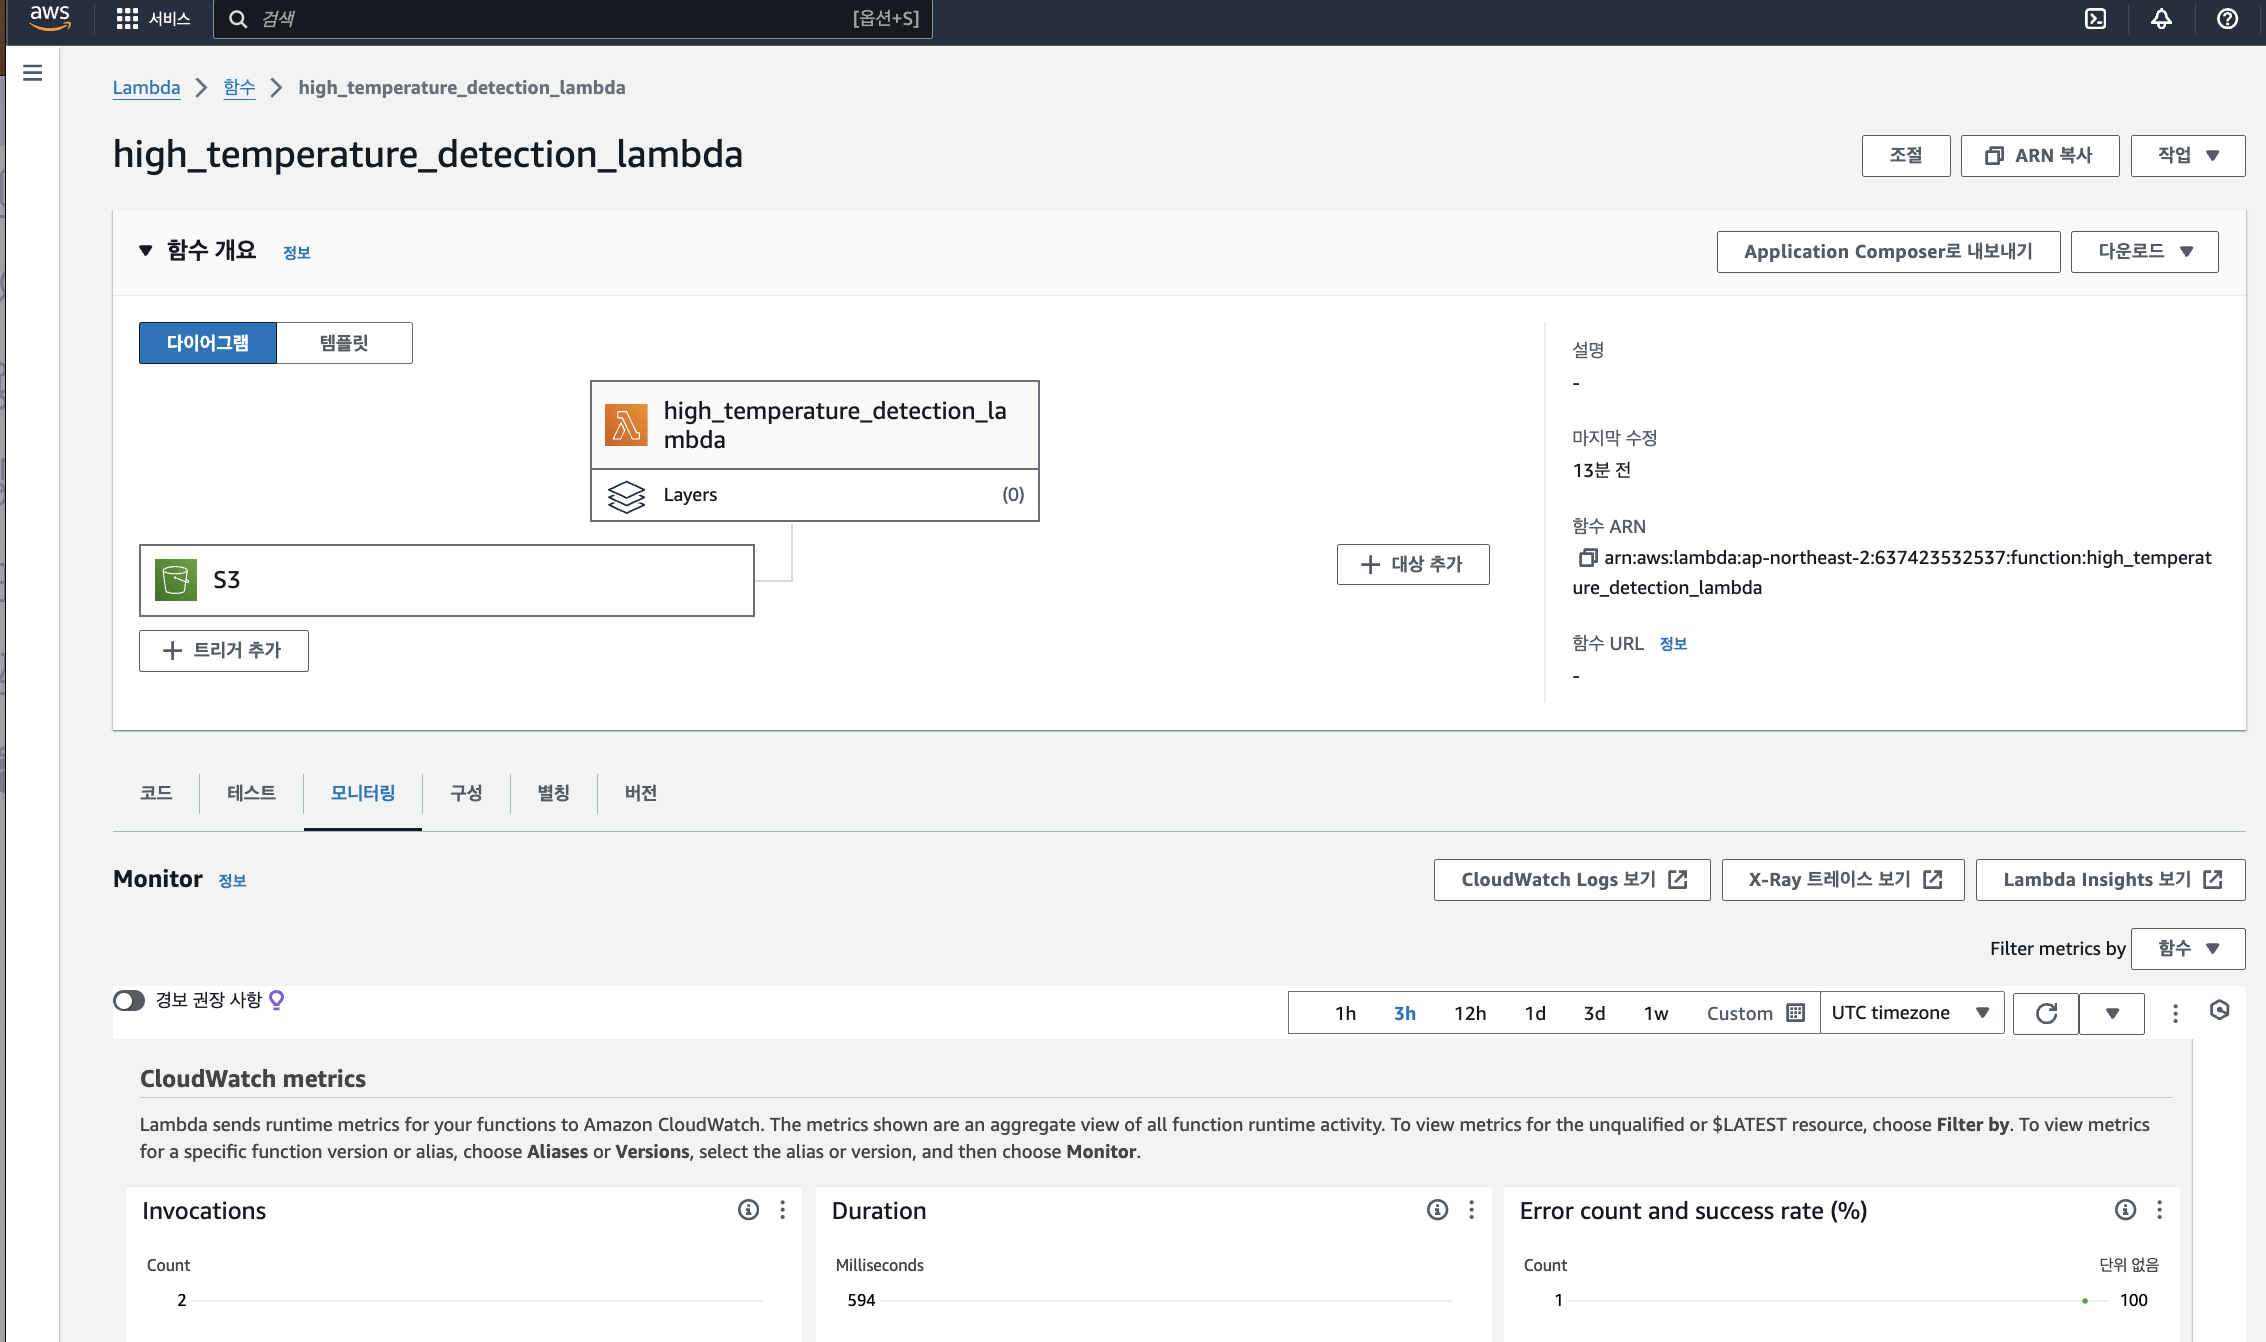Viewport: 2266px width, 1342px height.
Task: Select the S3 trigger box
Action: (x=446, y=580)
